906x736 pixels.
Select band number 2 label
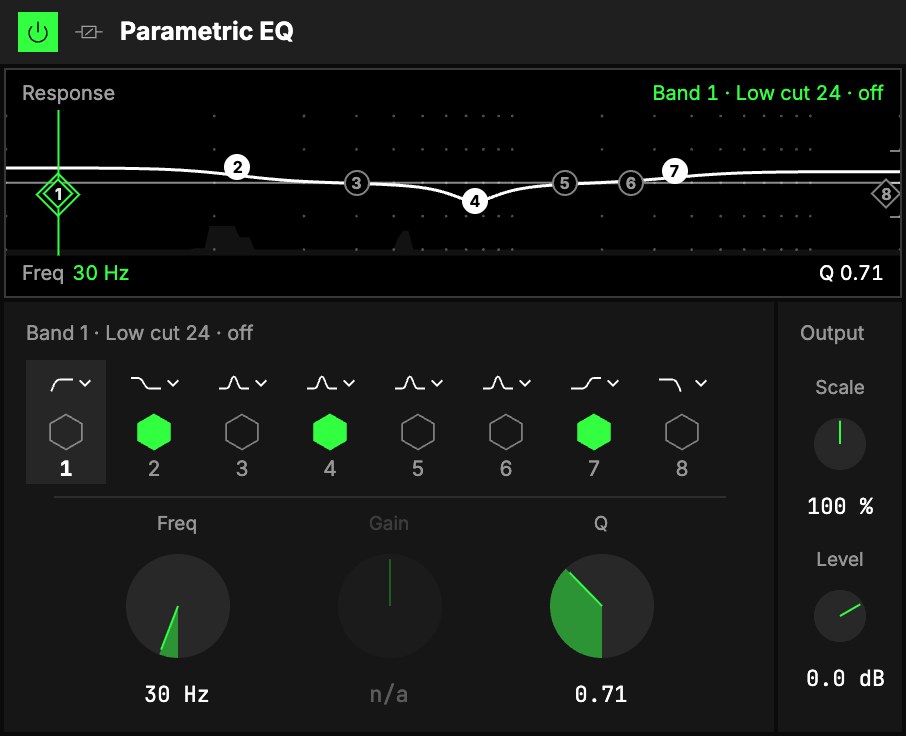(x=154, y=469)
